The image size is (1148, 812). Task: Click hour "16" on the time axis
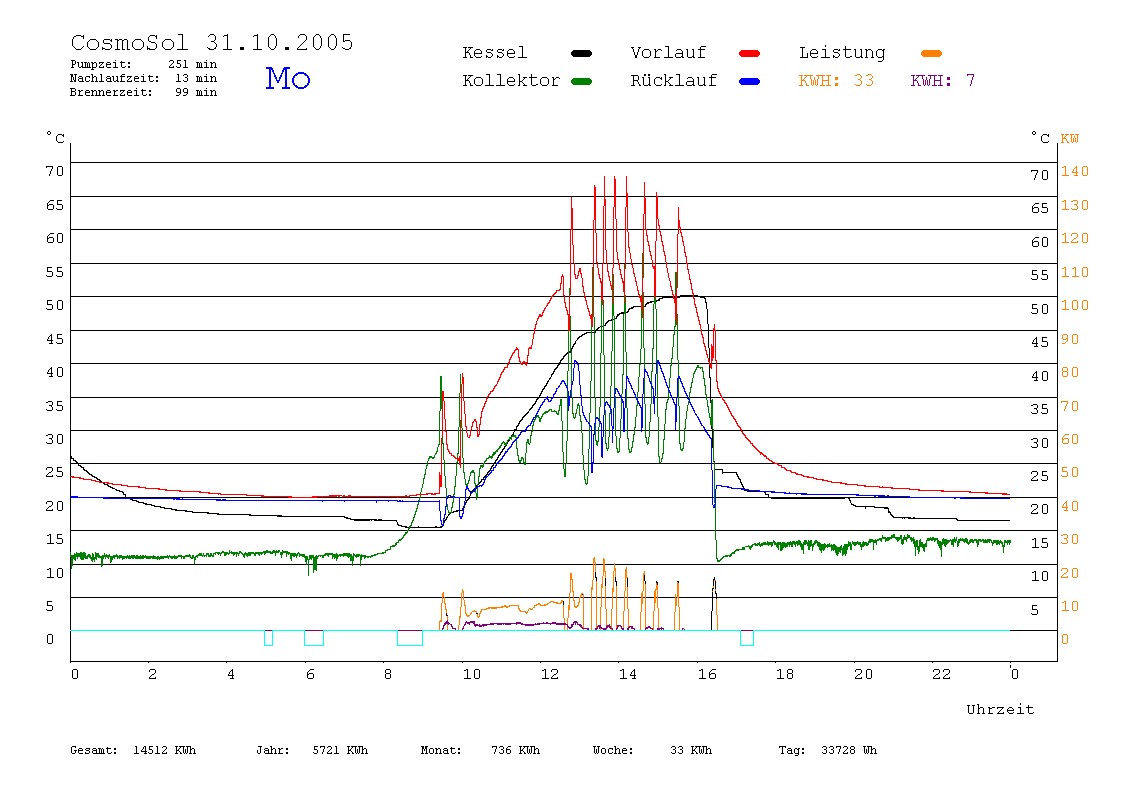(x=707, y=674)
